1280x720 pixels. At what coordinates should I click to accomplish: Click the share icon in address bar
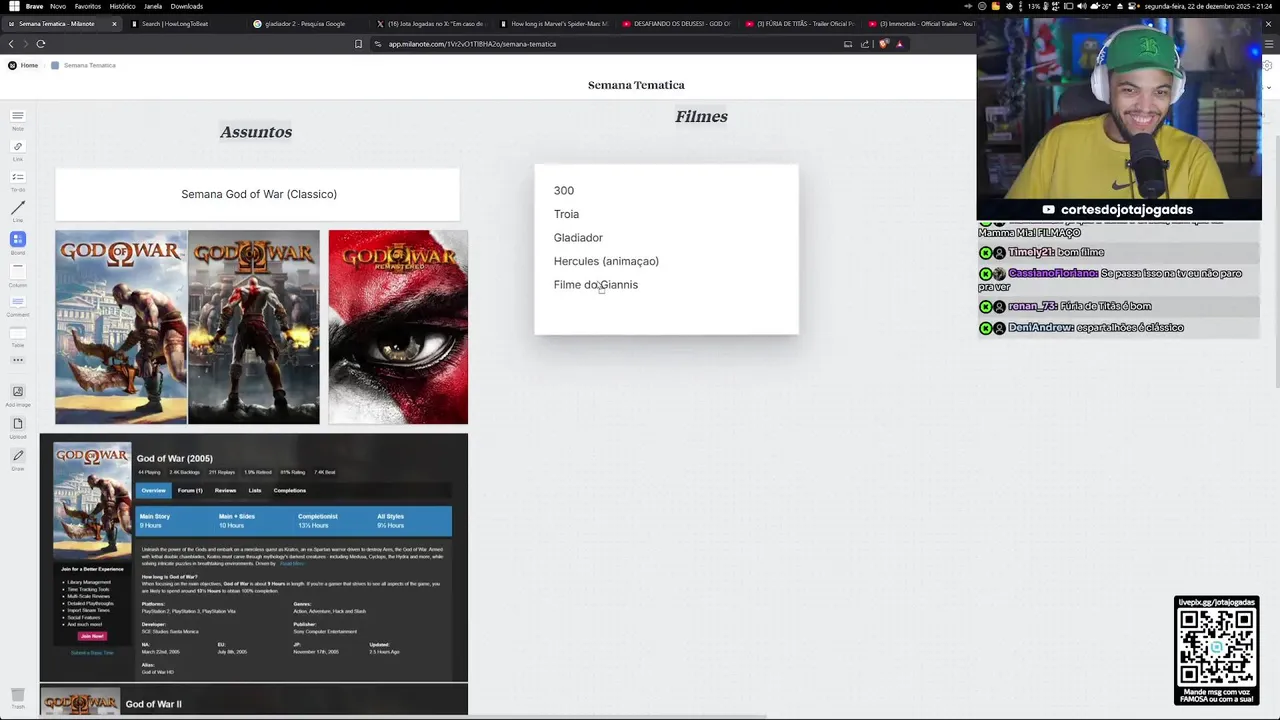865,44
